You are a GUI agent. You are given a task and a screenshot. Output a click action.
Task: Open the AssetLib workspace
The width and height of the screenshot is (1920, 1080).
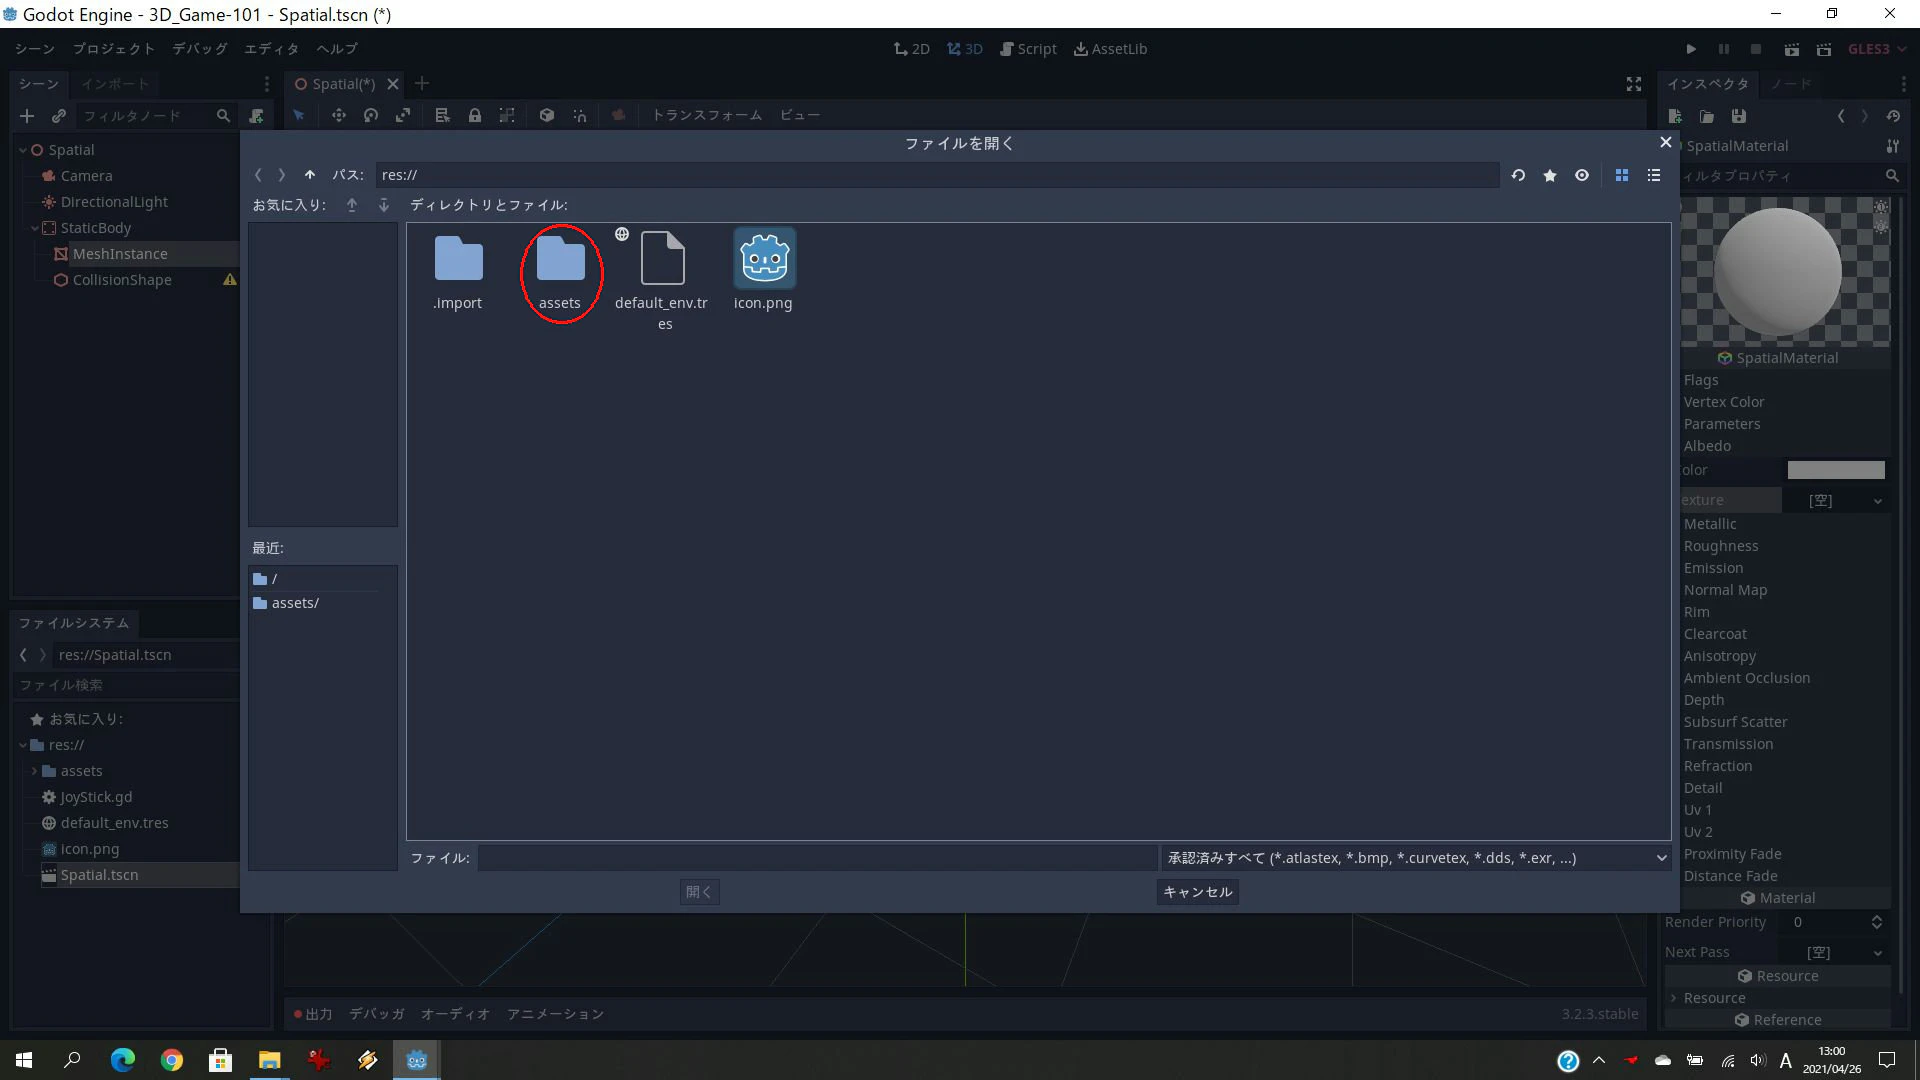[x=1110, y=49]
